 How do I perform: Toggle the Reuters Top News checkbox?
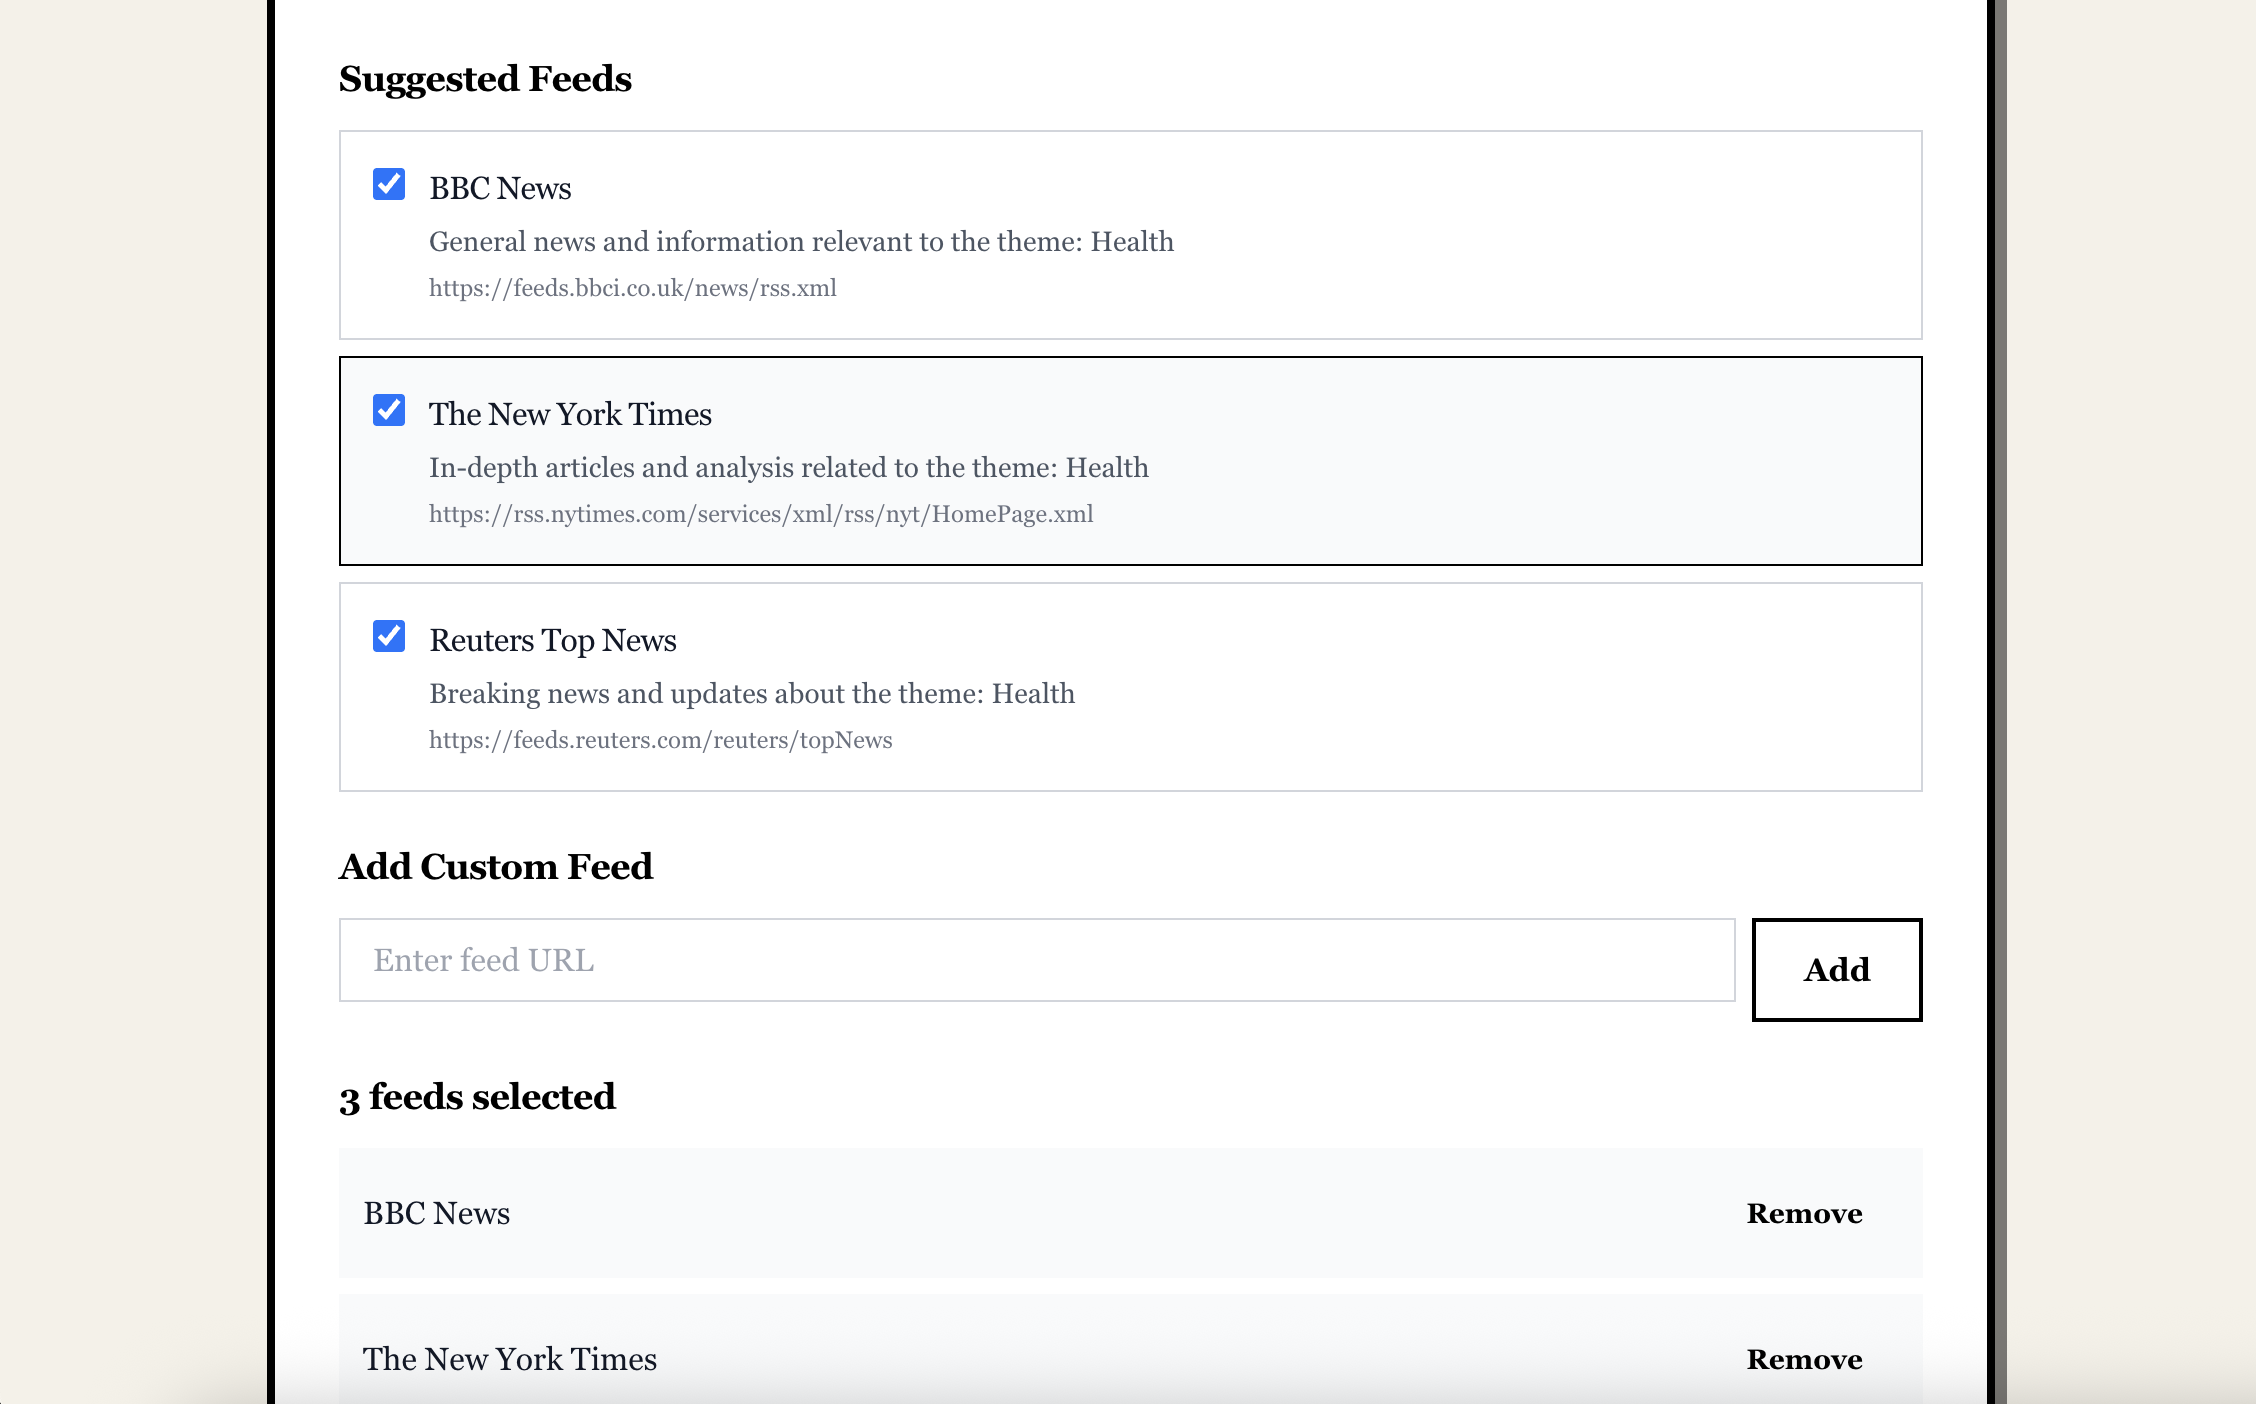[389, 637]
